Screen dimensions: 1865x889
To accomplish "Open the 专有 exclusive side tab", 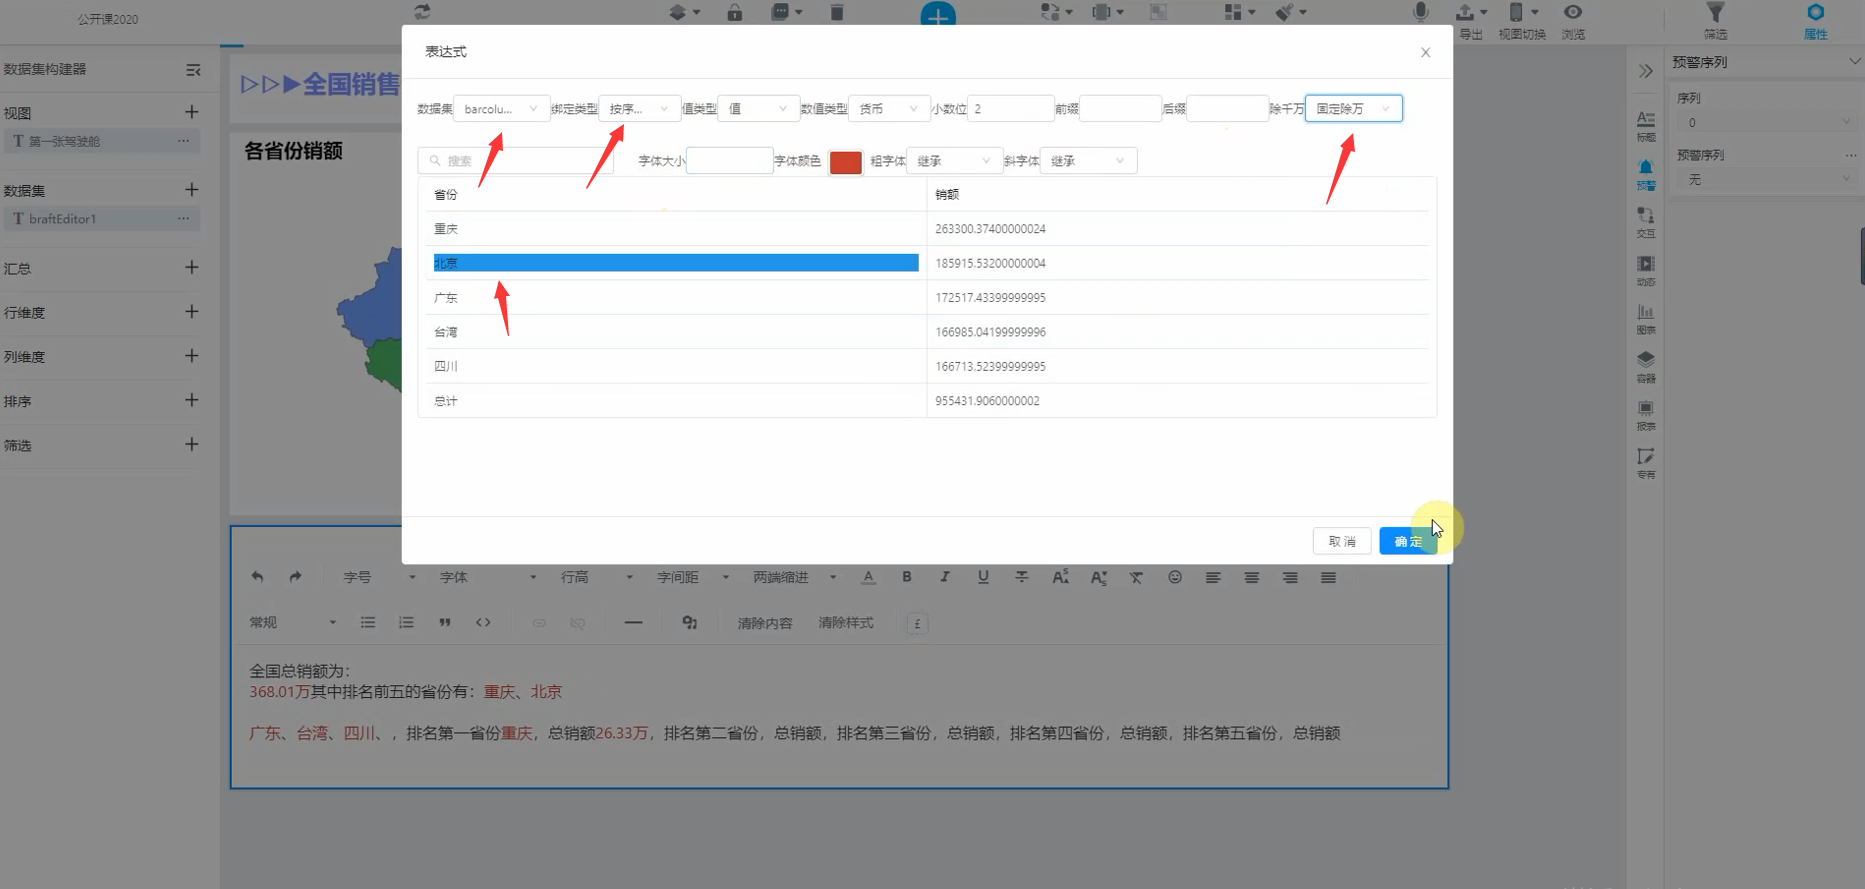I will (1646, 463).
